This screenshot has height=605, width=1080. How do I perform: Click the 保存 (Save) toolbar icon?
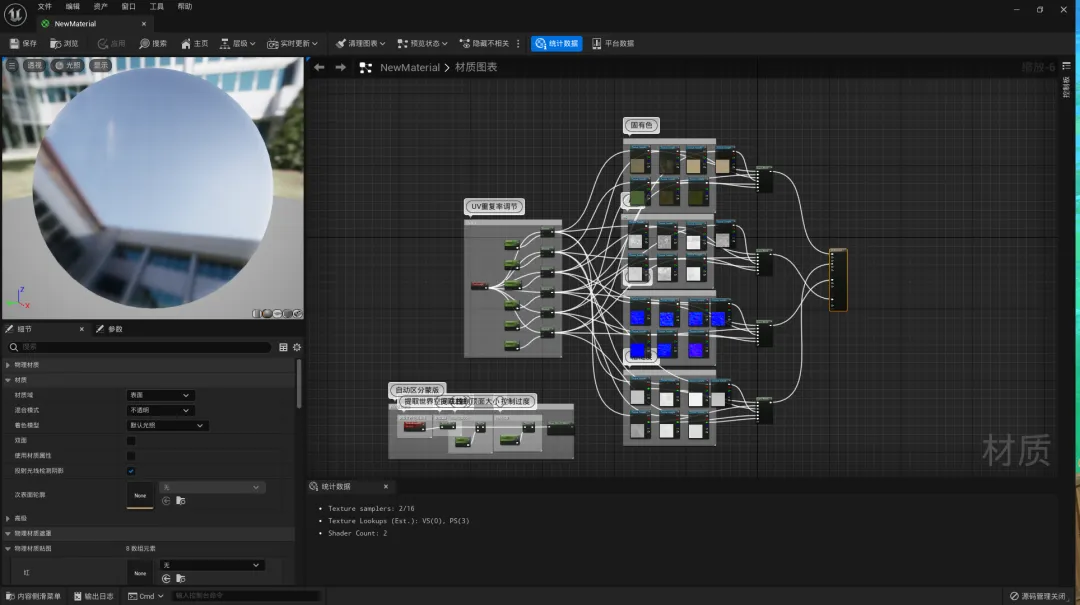click(x=15, y=44)
